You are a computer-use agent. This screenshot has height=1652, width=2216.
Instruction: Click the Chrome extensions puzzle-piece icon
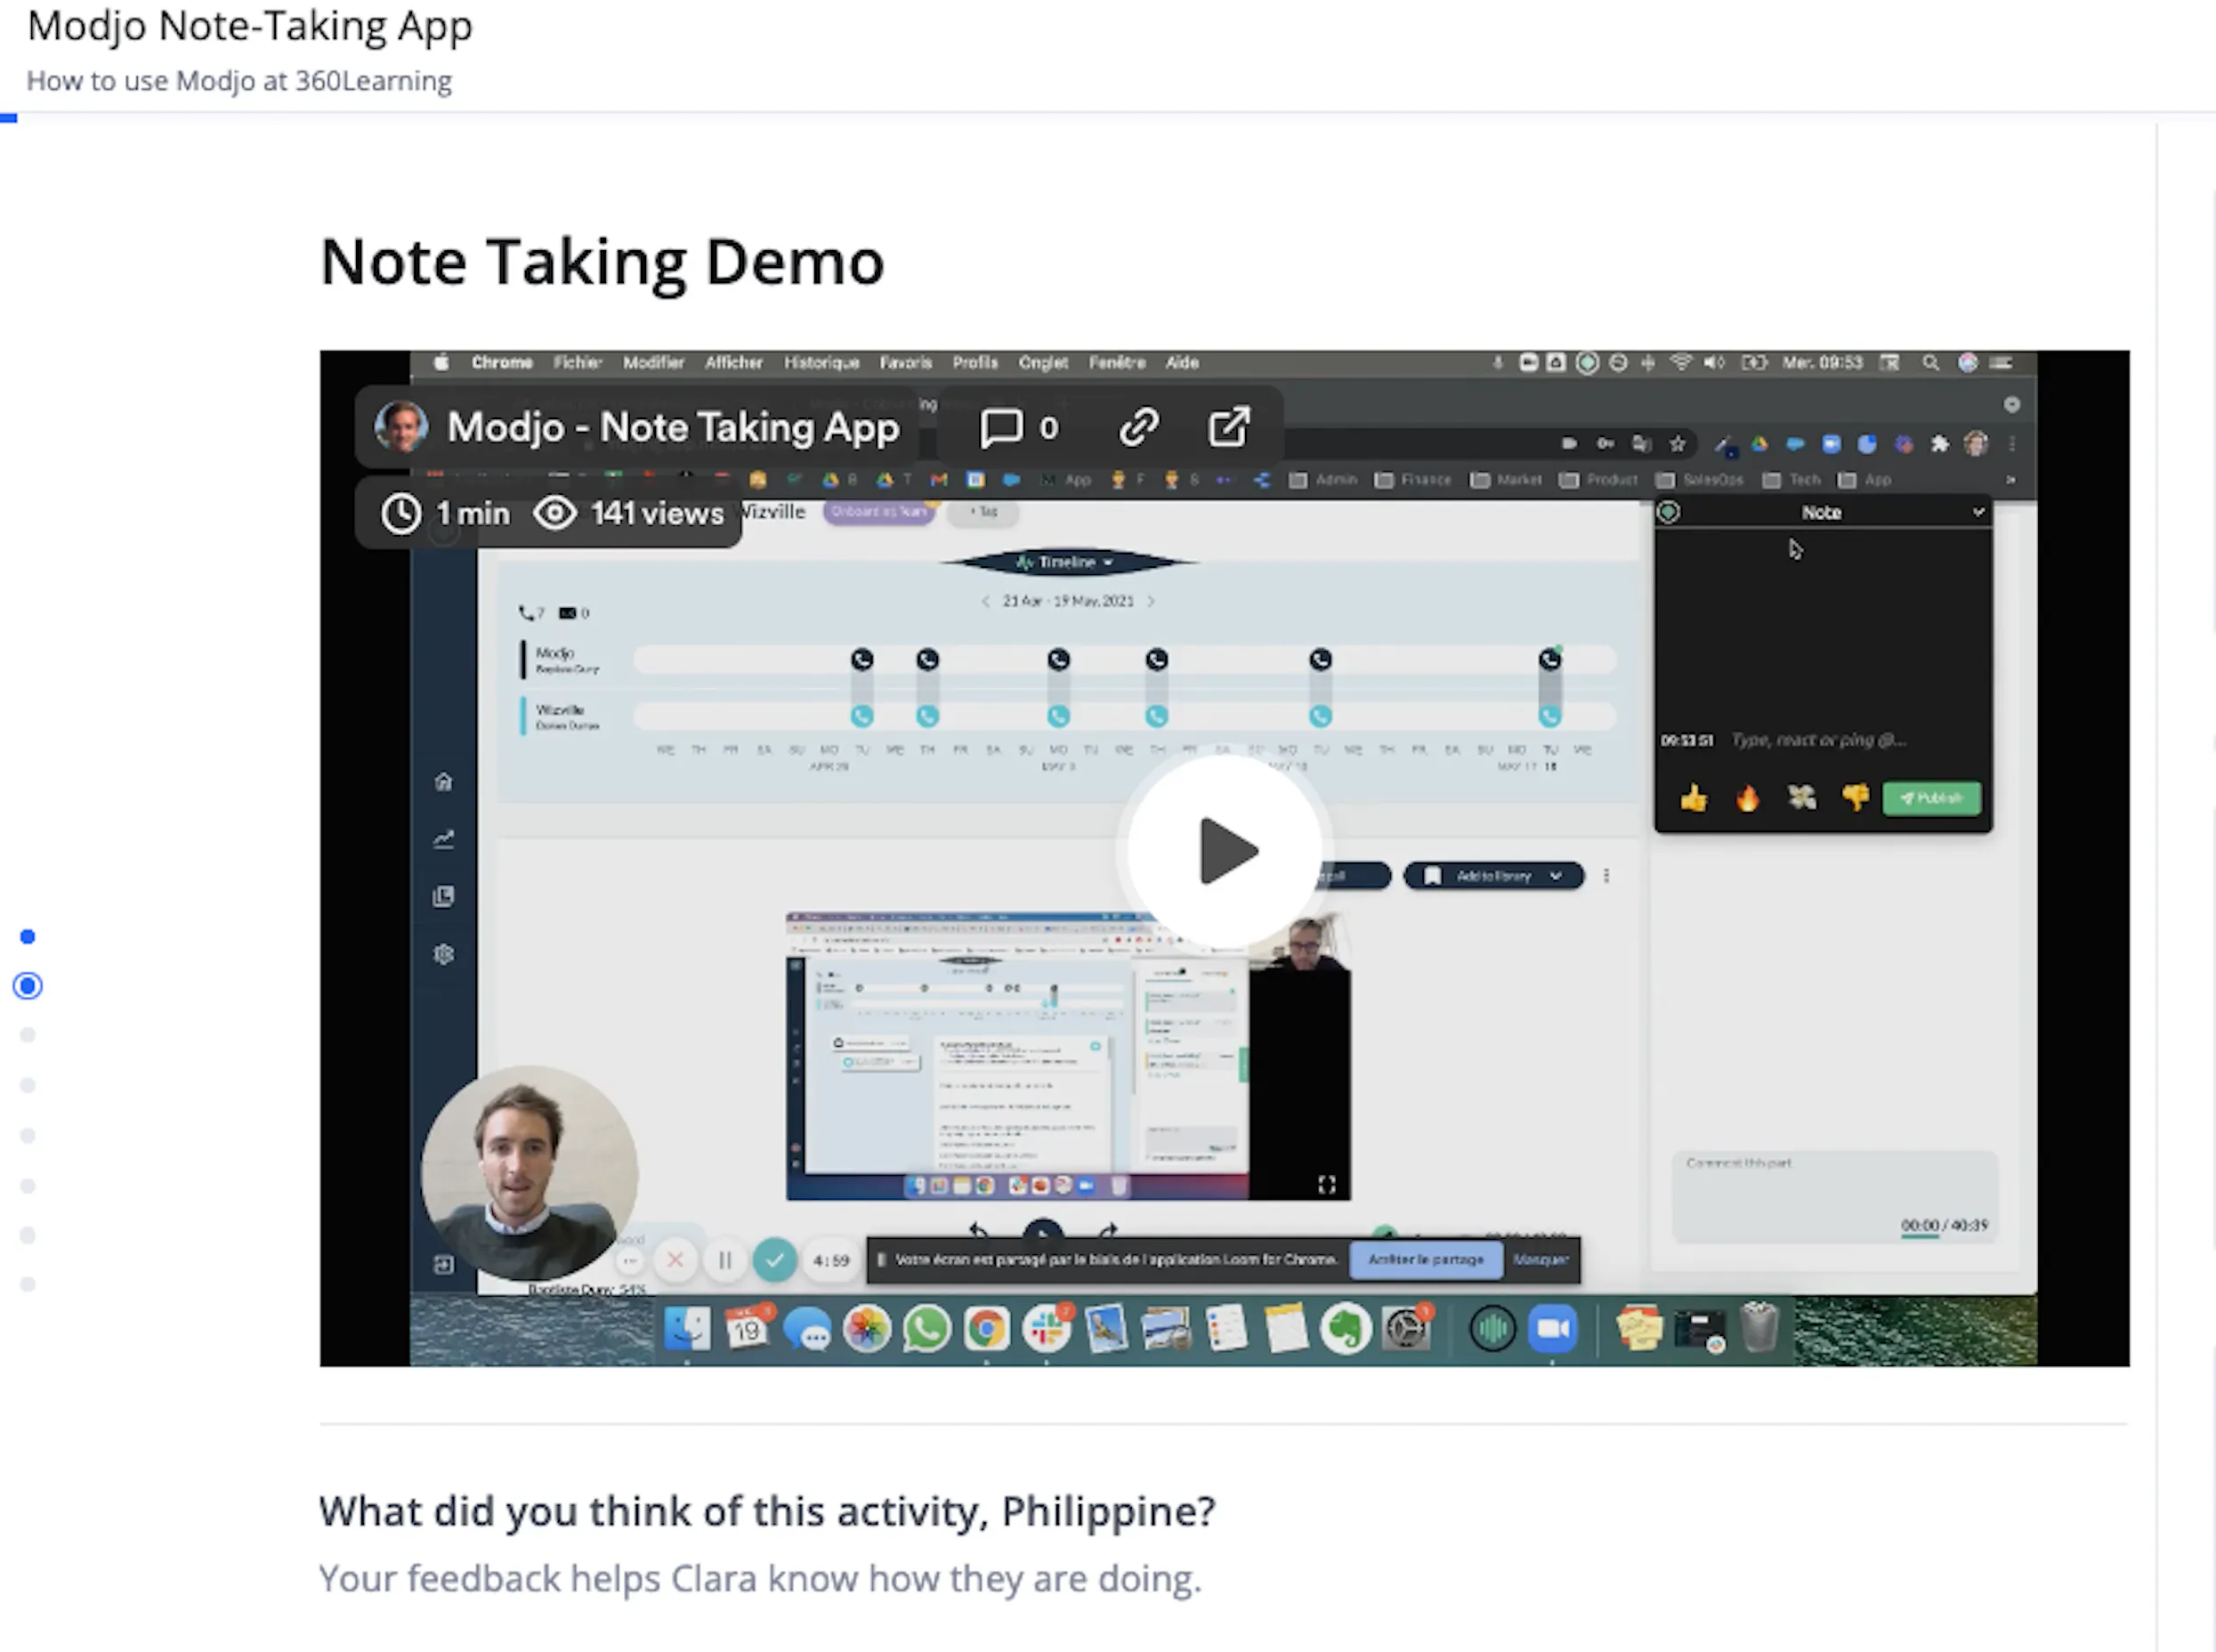(x=1940, y=444)
